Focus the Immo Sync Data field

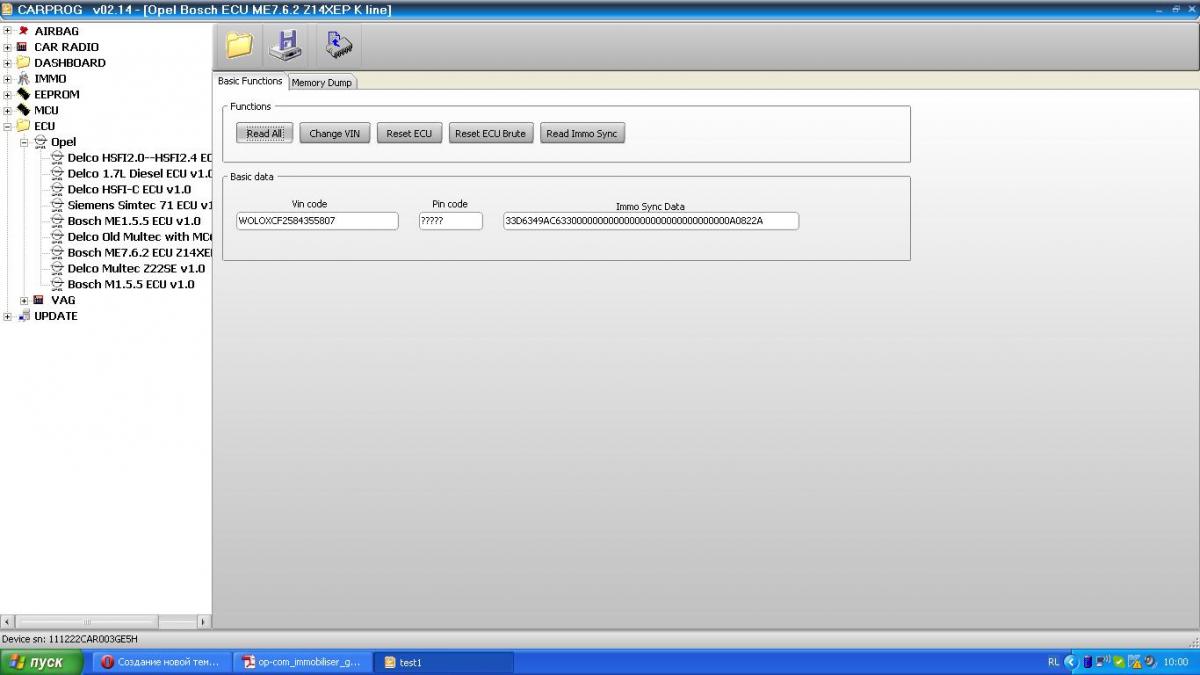[651, 220]
